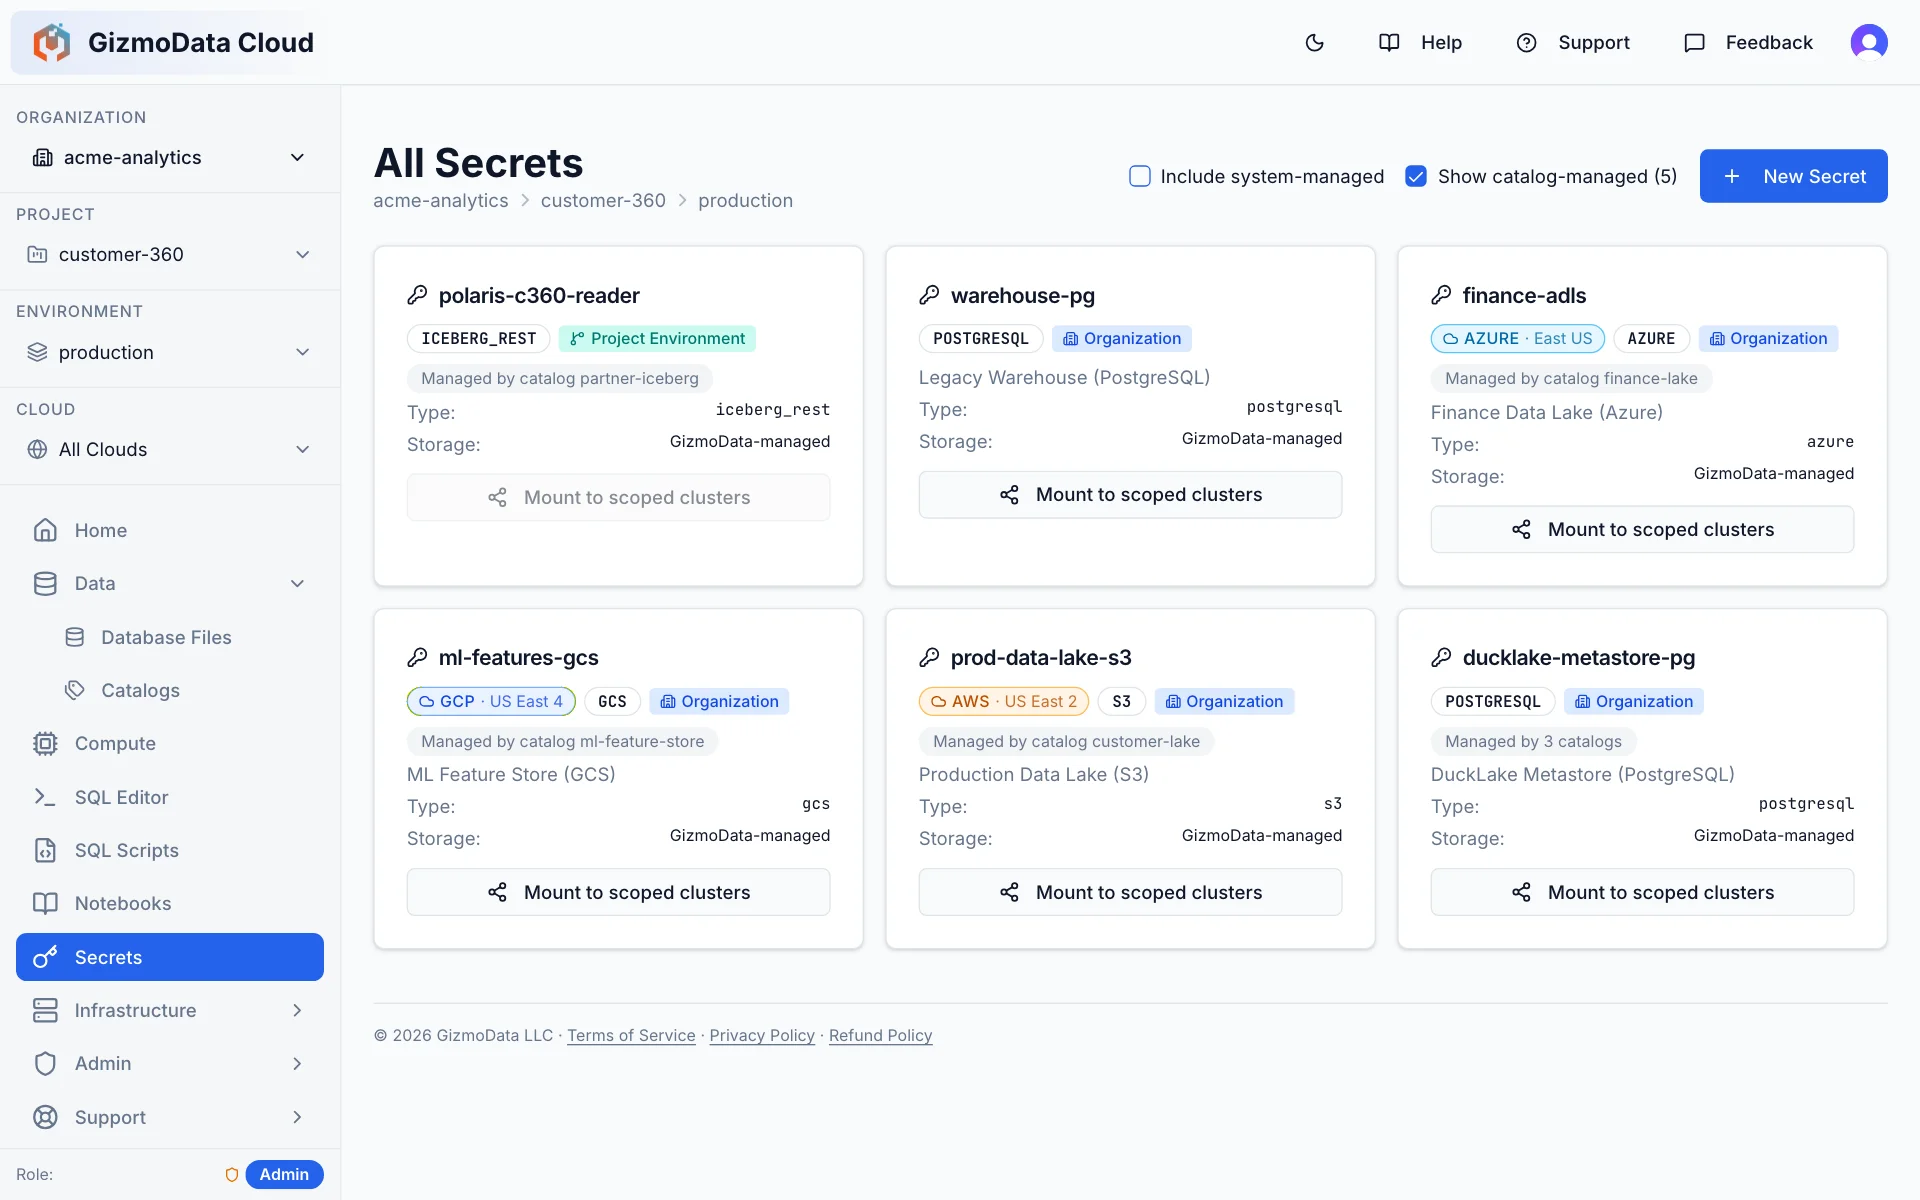The height and width of the screenshot is (1200, 1920).
Task: Click the Admin role badge
Action: tap(284, 1174)
